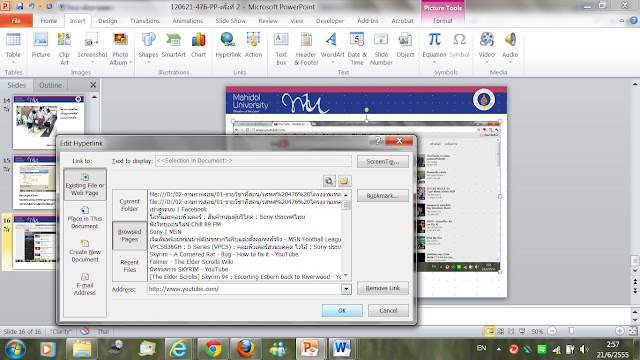Open the Animations tab

point(187,20)
